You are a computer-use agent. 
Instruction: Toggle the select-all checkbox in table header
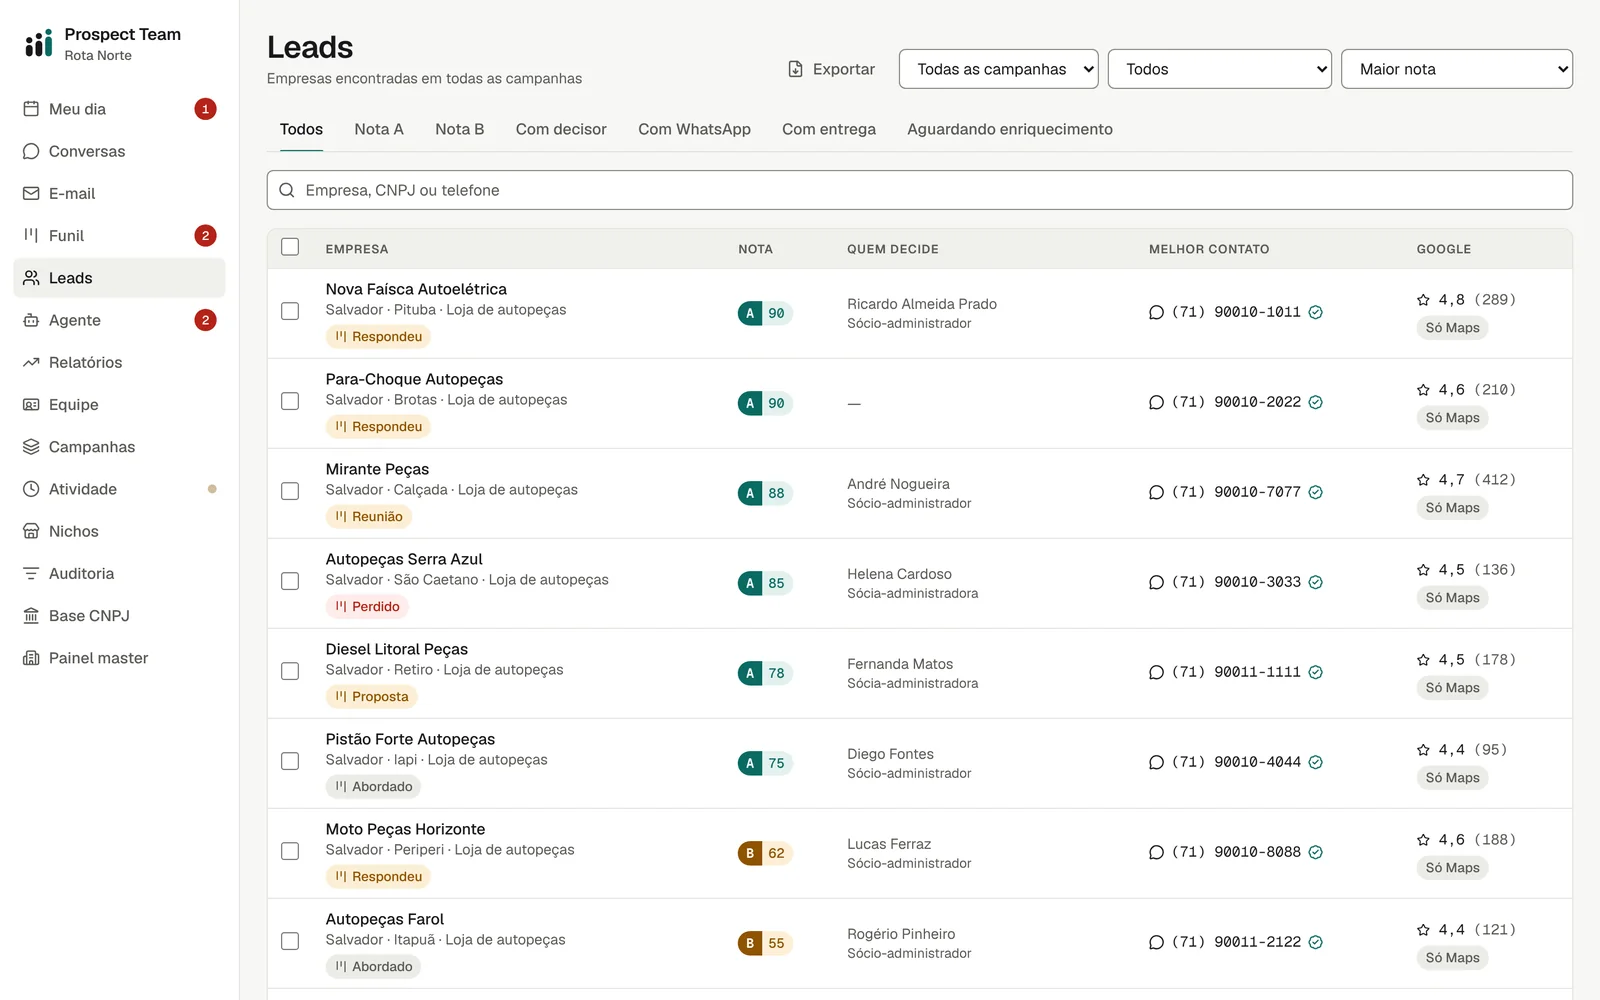(x=290, y=247)
